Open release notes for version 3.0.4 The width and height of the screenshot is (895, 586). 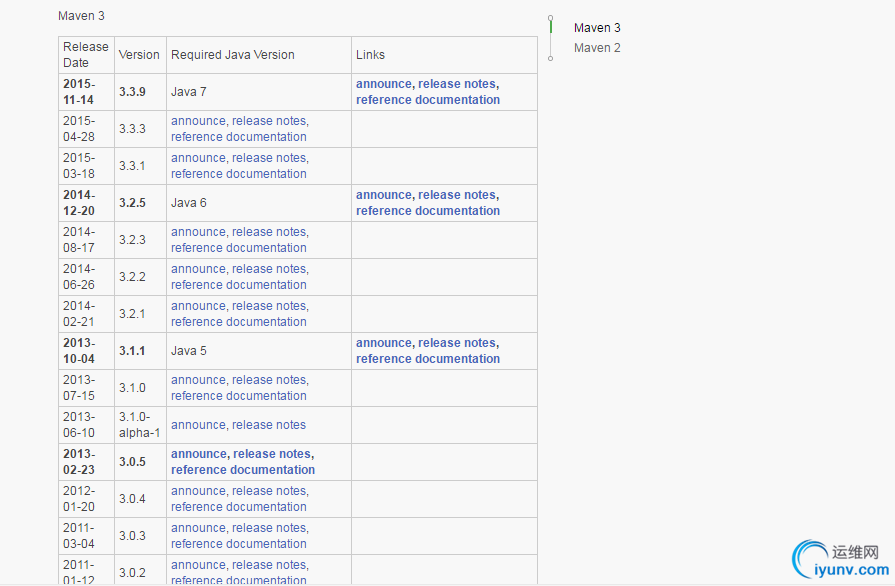click(269, 491)
